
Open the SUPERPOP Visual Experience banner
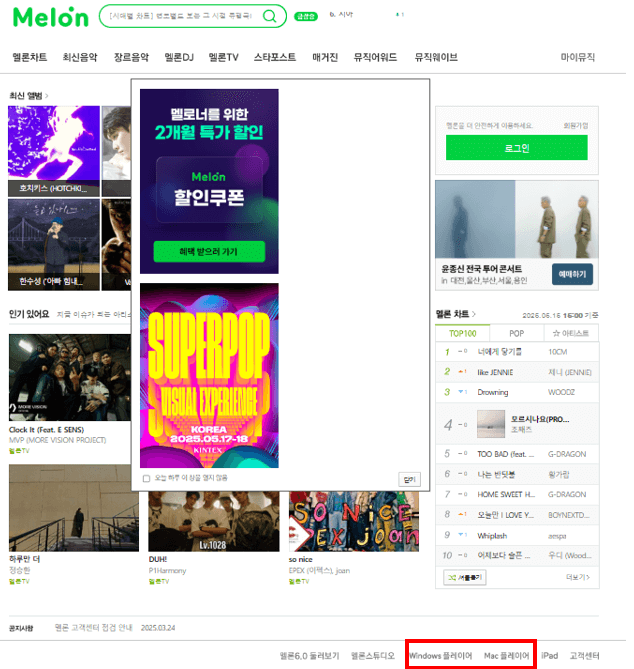coord(209,375)
